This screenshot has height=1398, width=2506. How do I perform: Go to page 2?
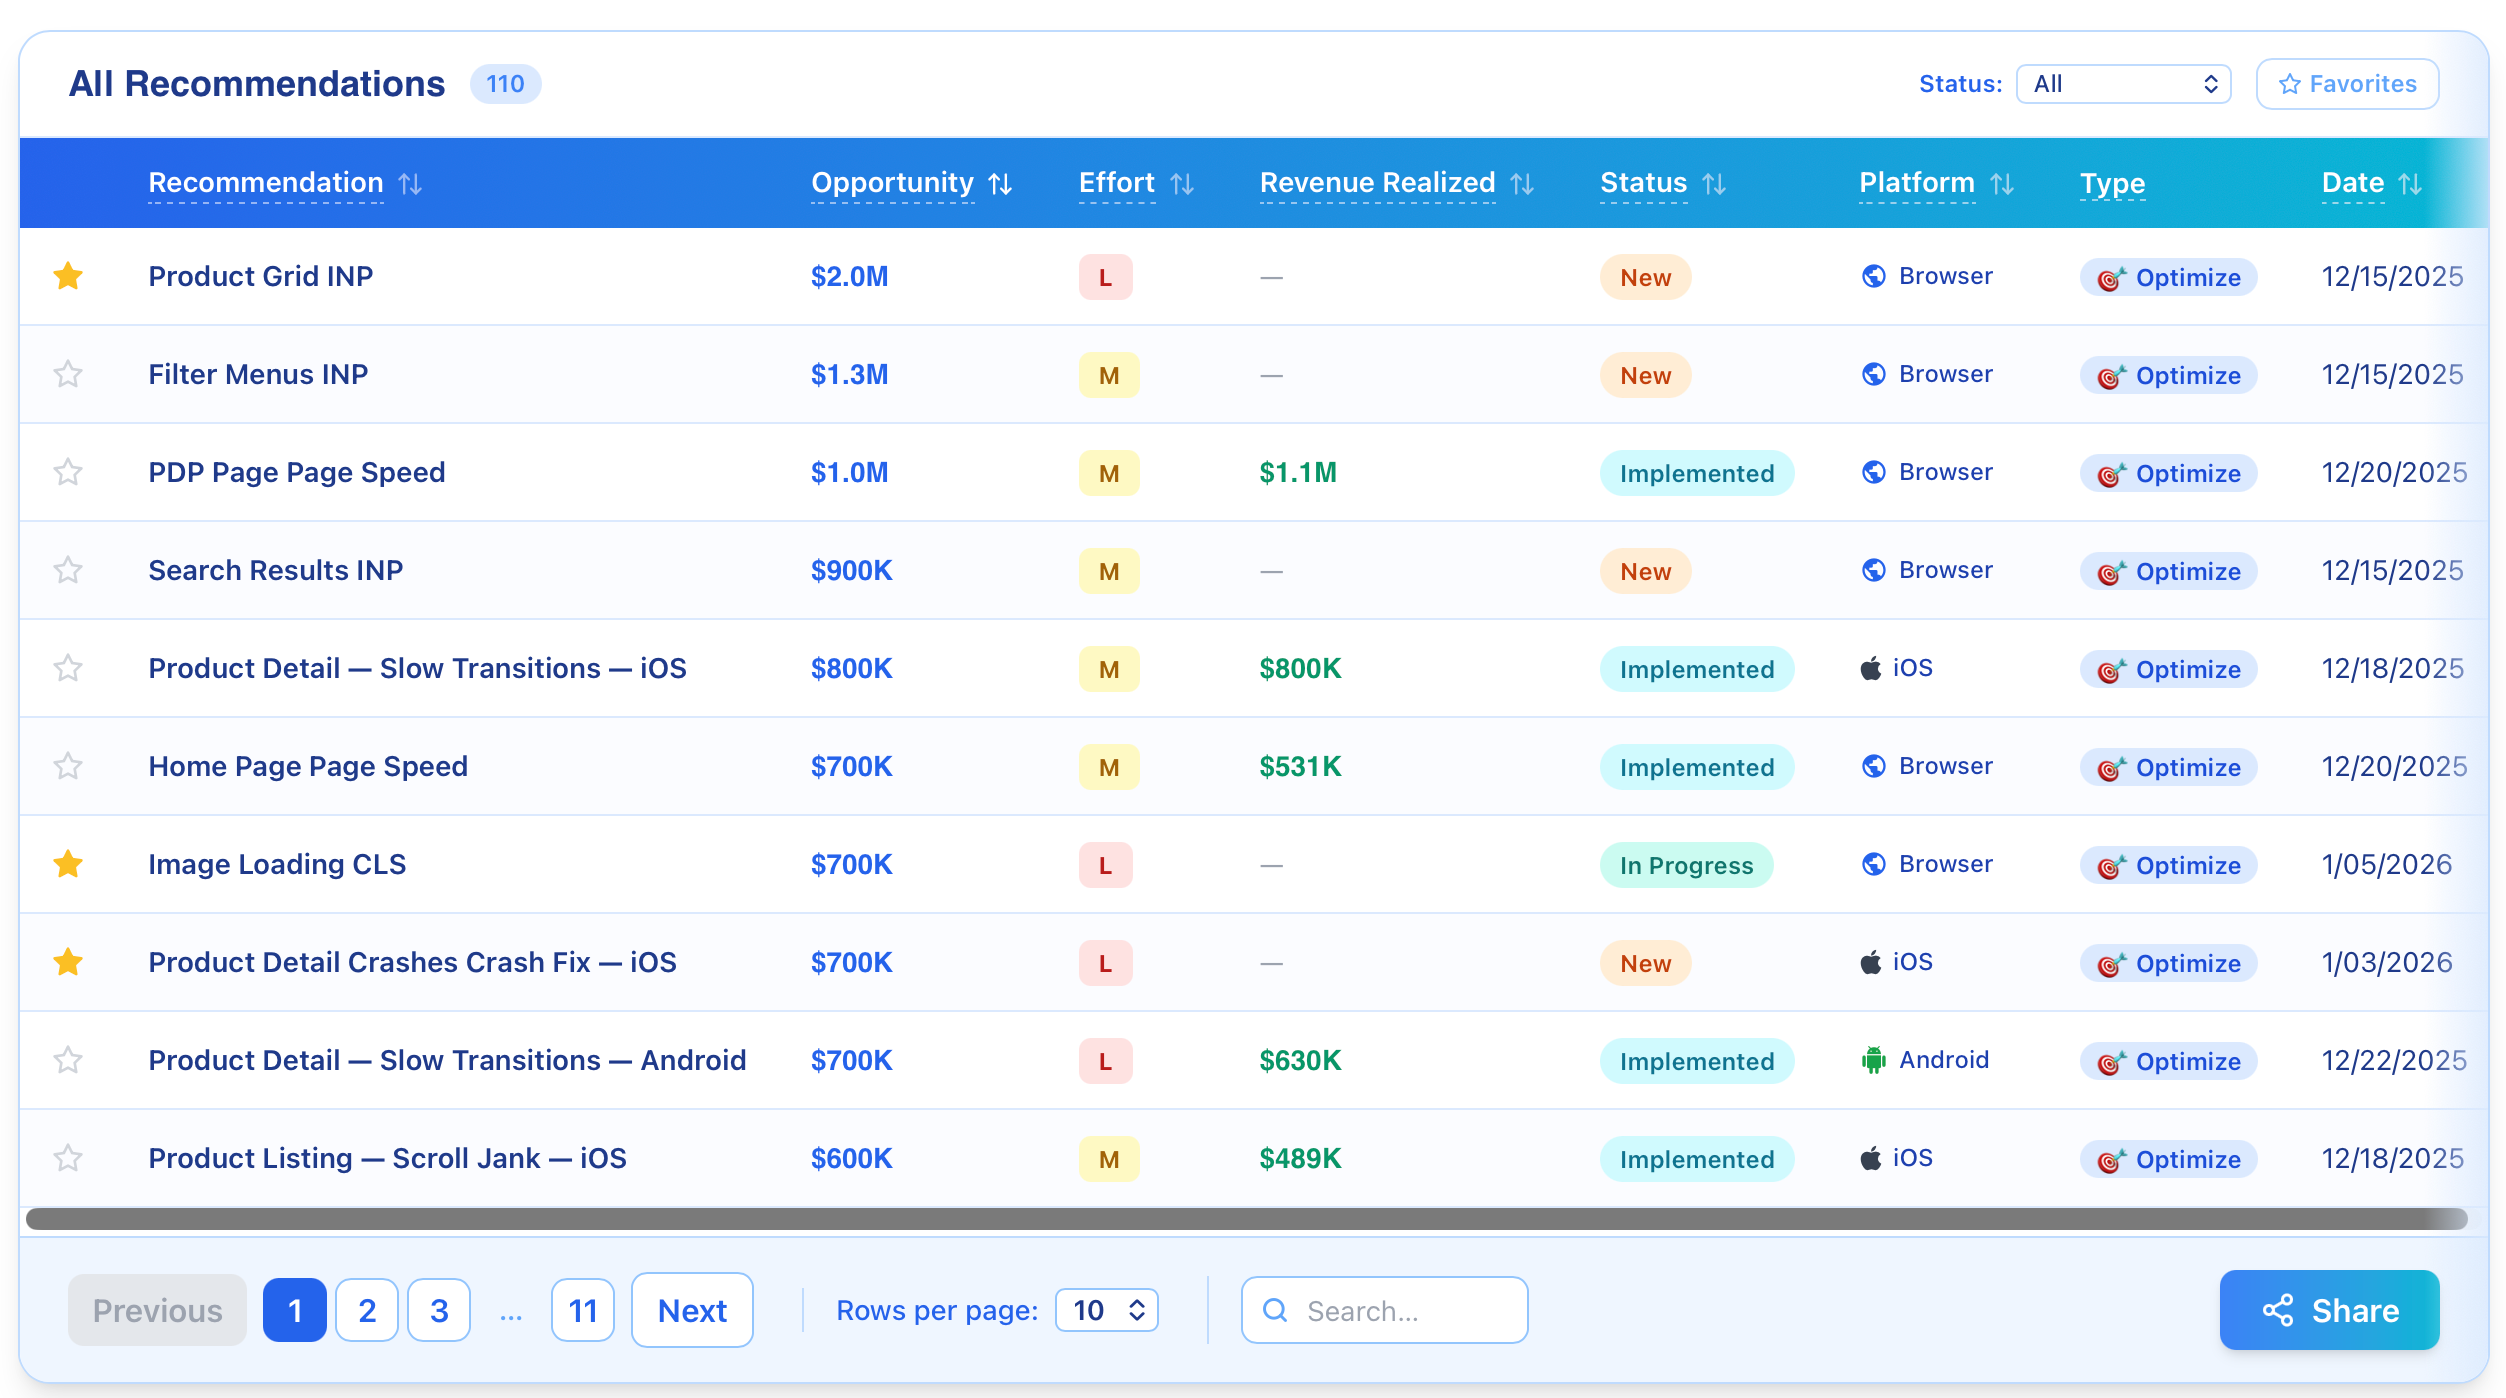click(x=367, y=1310)
